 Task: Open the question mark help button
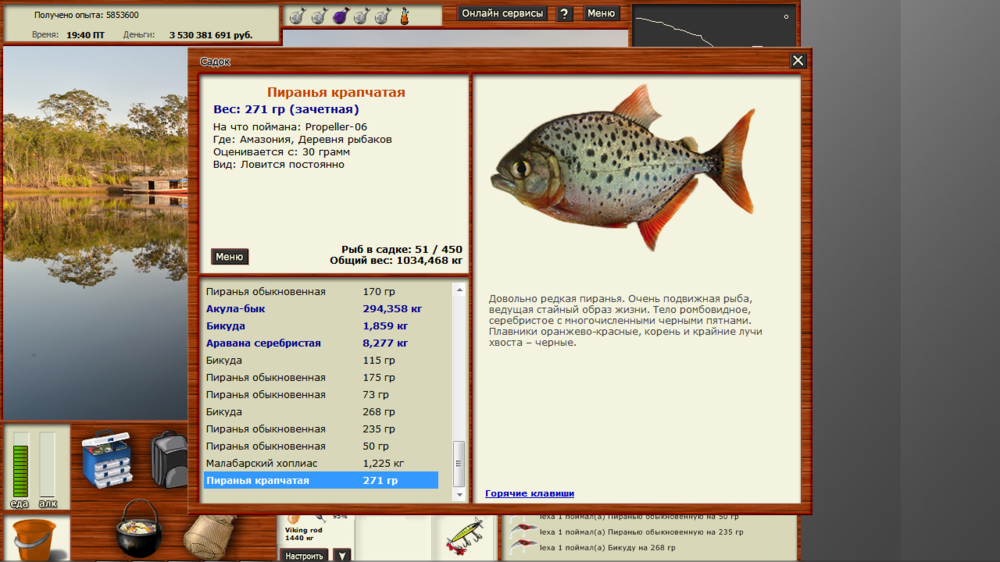click(x=565, y=14)
